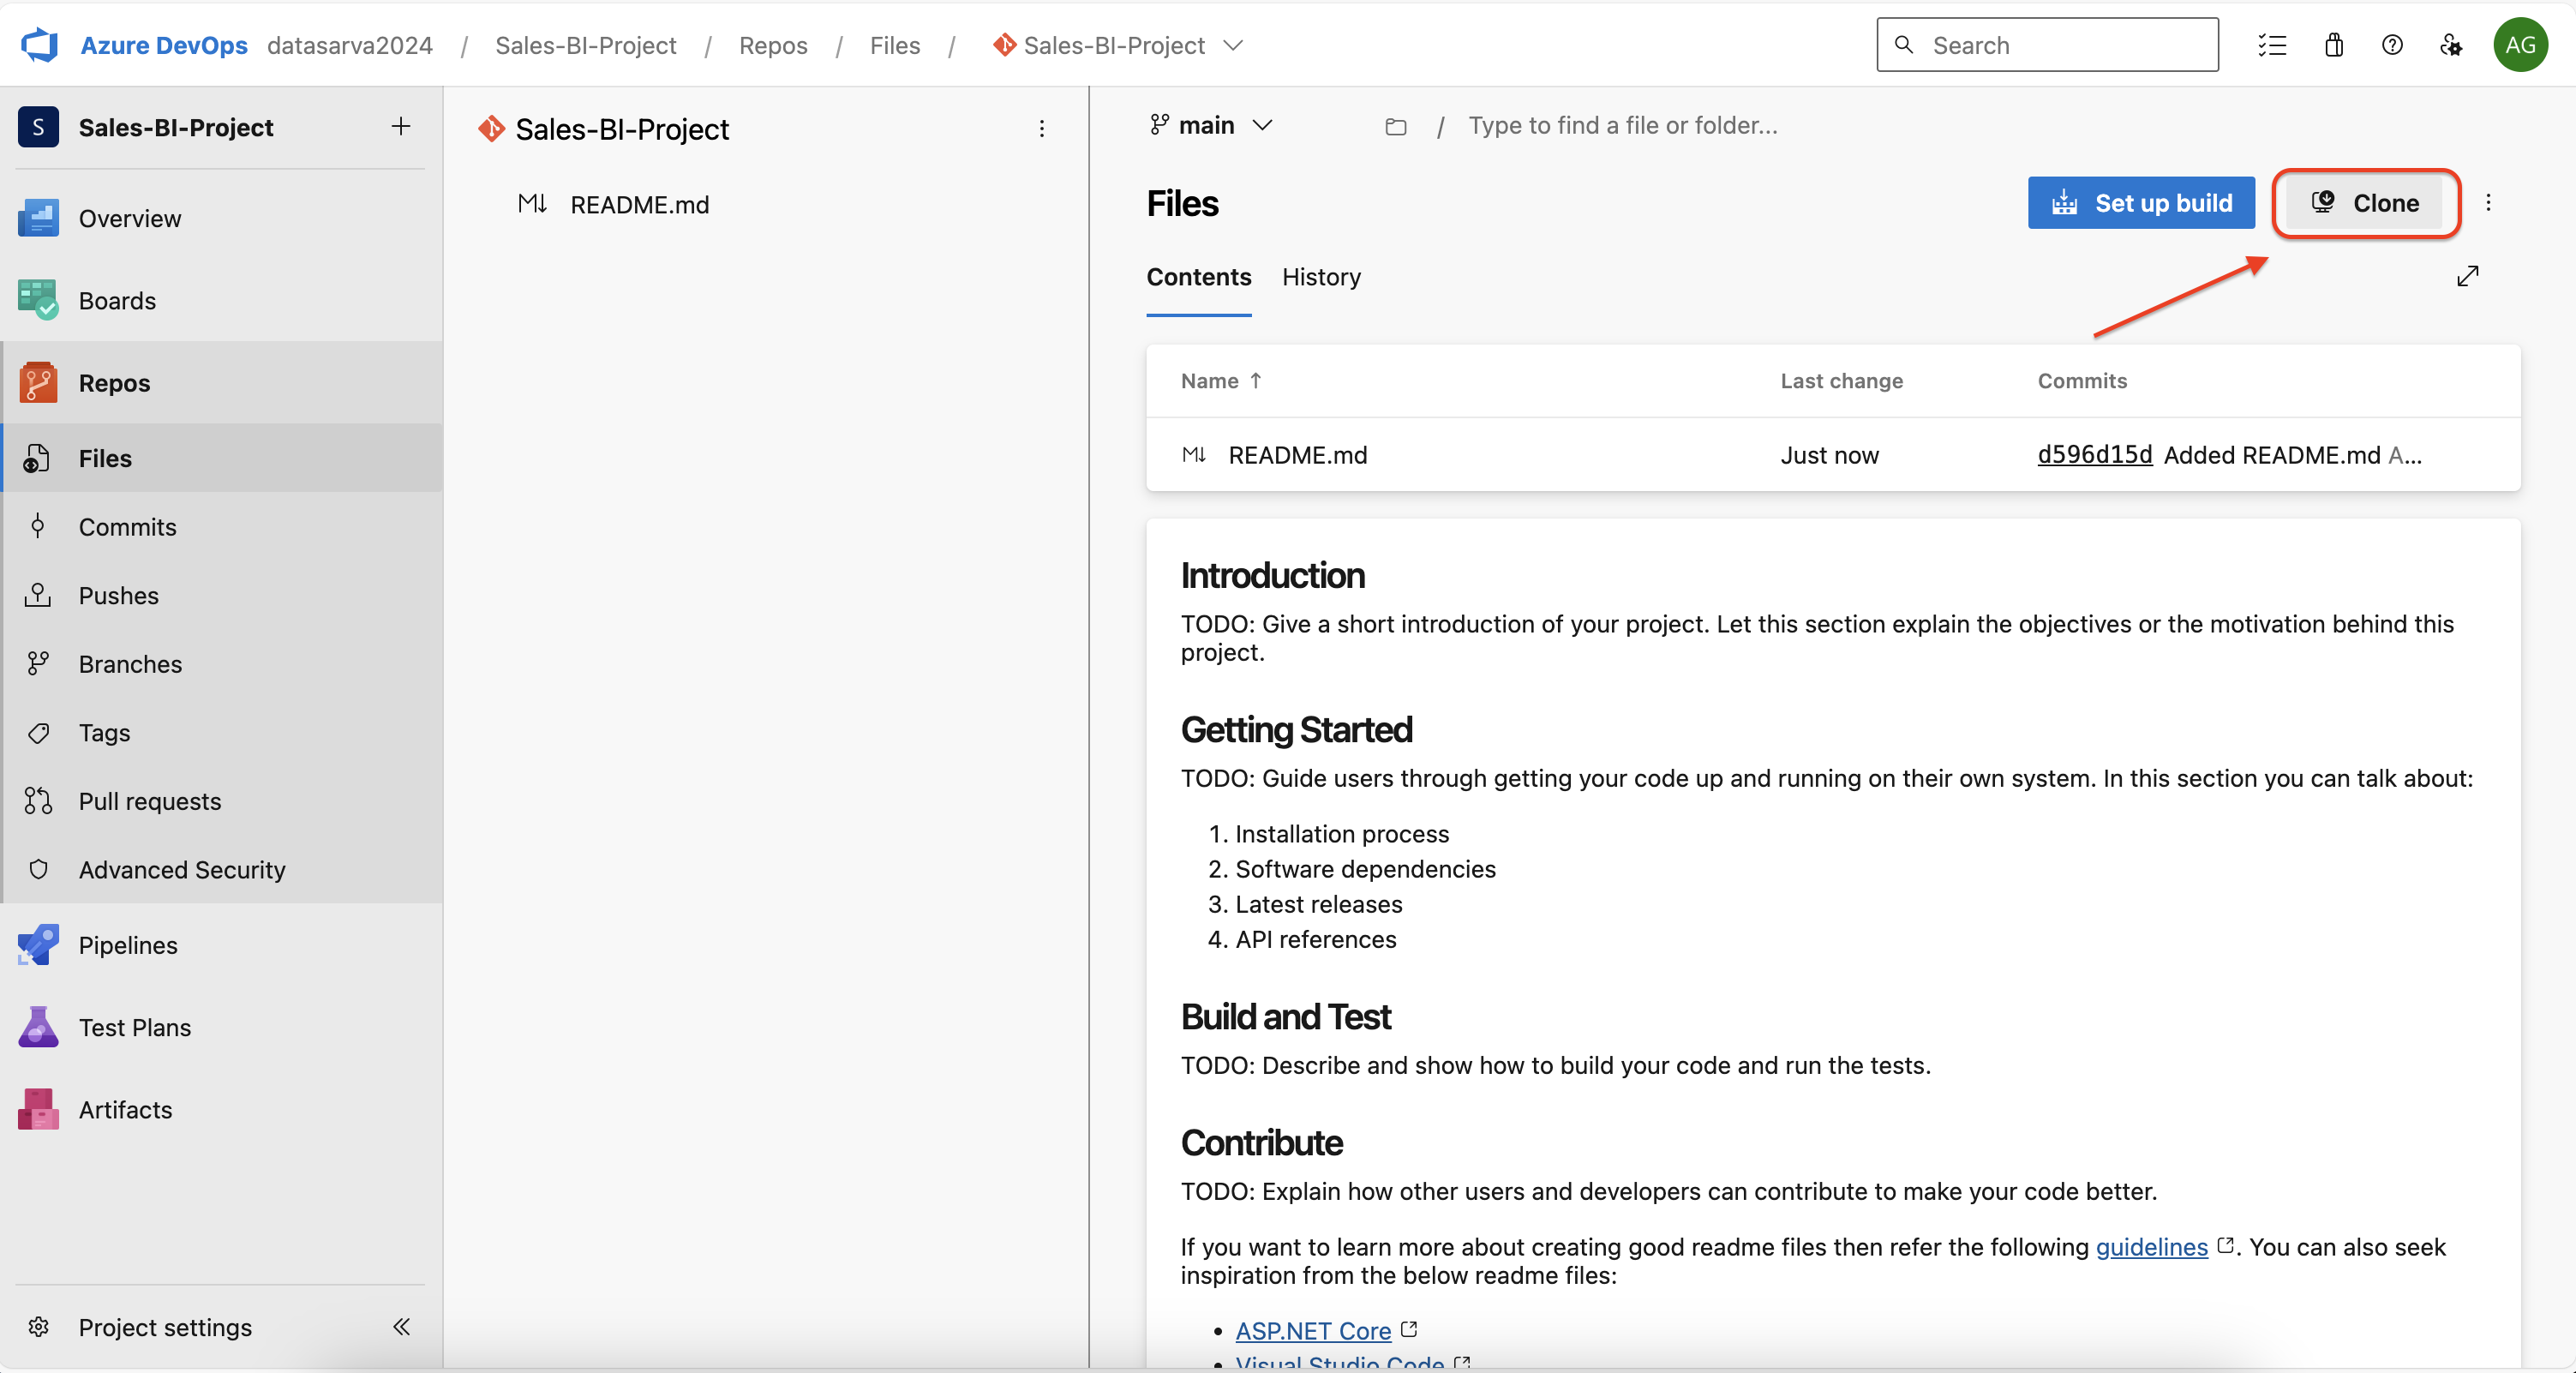The height and width of the screenshot is (1373, 2576).
Task: Click the Commits column header
Action: pos(2082,381)
